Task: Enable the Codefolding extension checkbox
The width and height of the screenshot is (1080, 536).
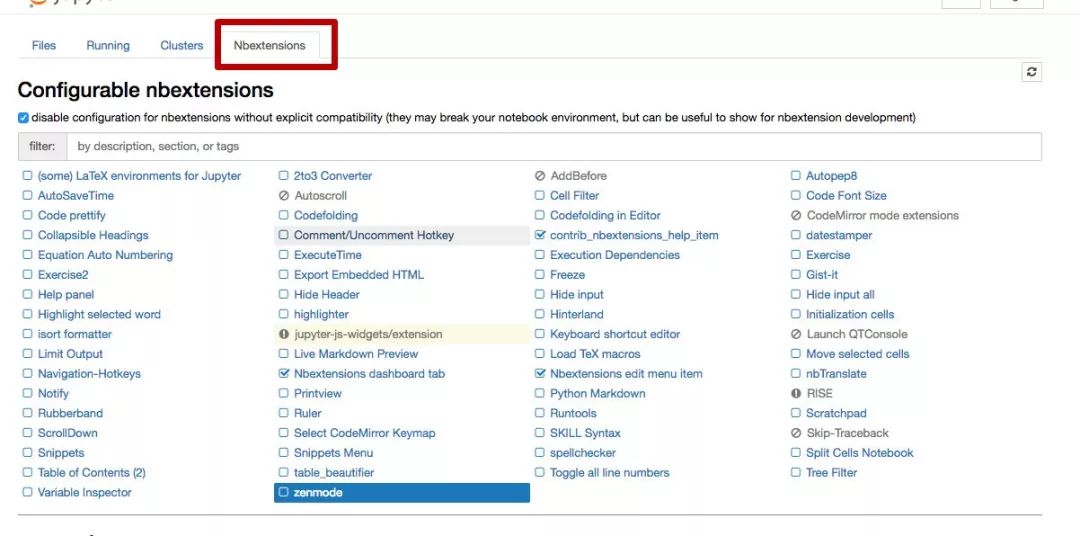Action: pyautogui.click(x=284, y=216)
